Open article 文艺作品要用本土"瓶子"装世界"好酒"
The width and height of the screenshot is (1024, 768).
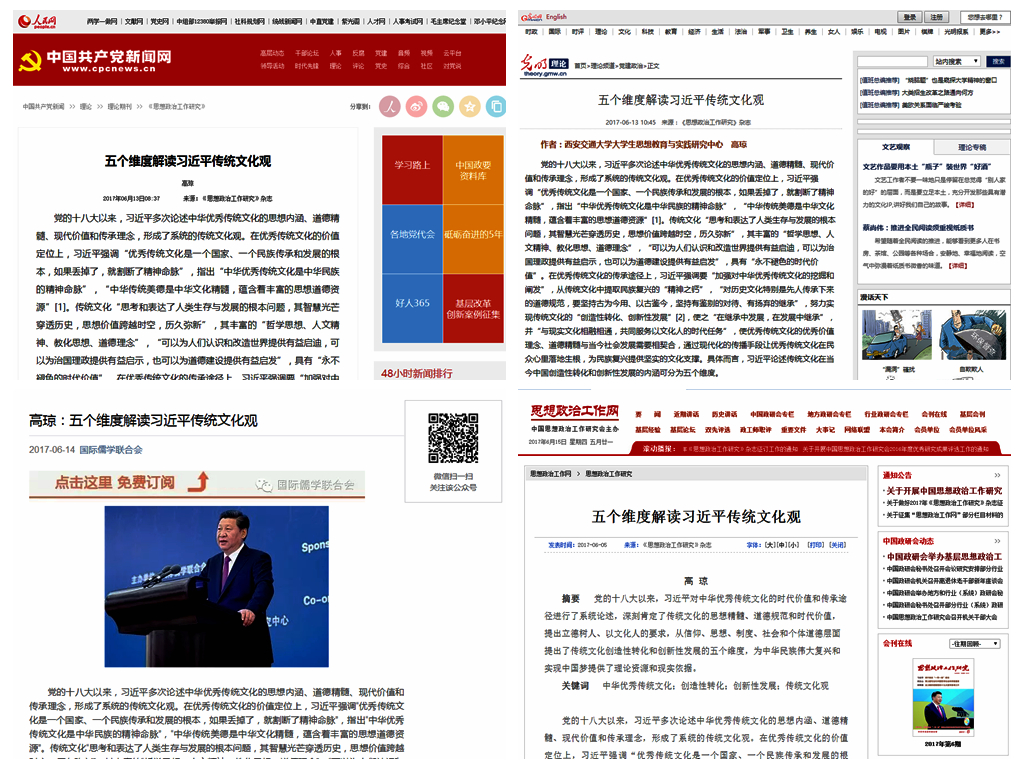(x=926, y=167)
